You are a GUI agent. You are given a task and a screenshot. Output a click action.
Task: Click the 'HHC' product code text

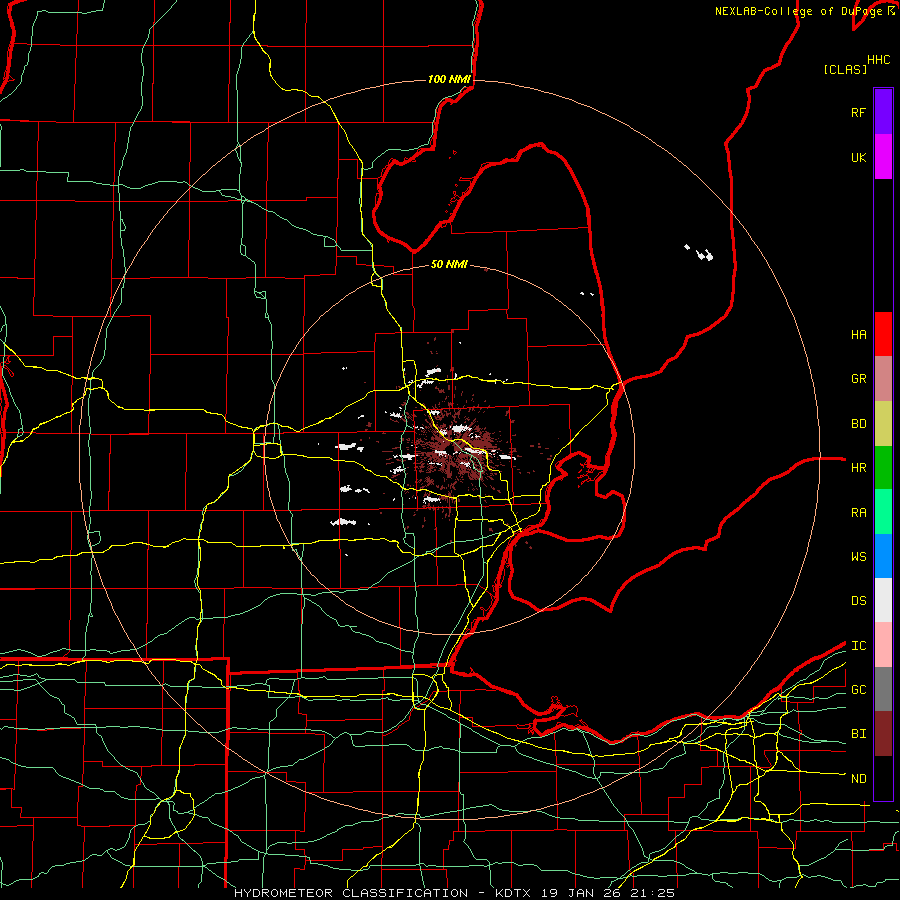pyautogui.click(x=878, y=60)
